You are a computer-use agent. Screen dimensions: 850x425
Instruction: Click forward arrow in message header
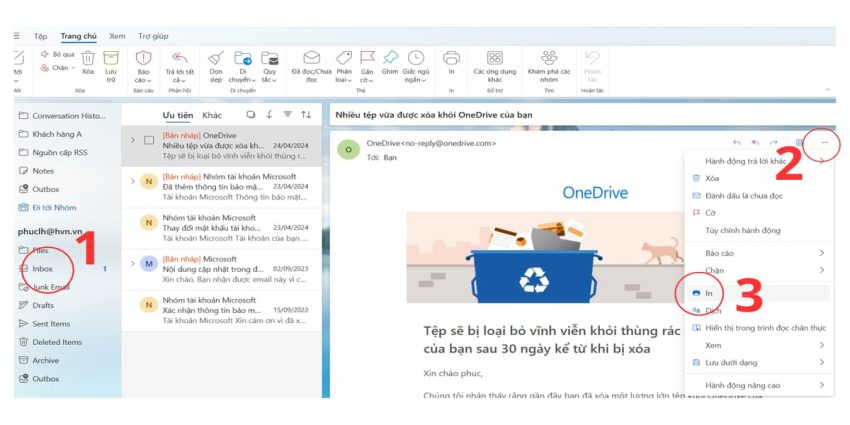click(x=774, y=143)
